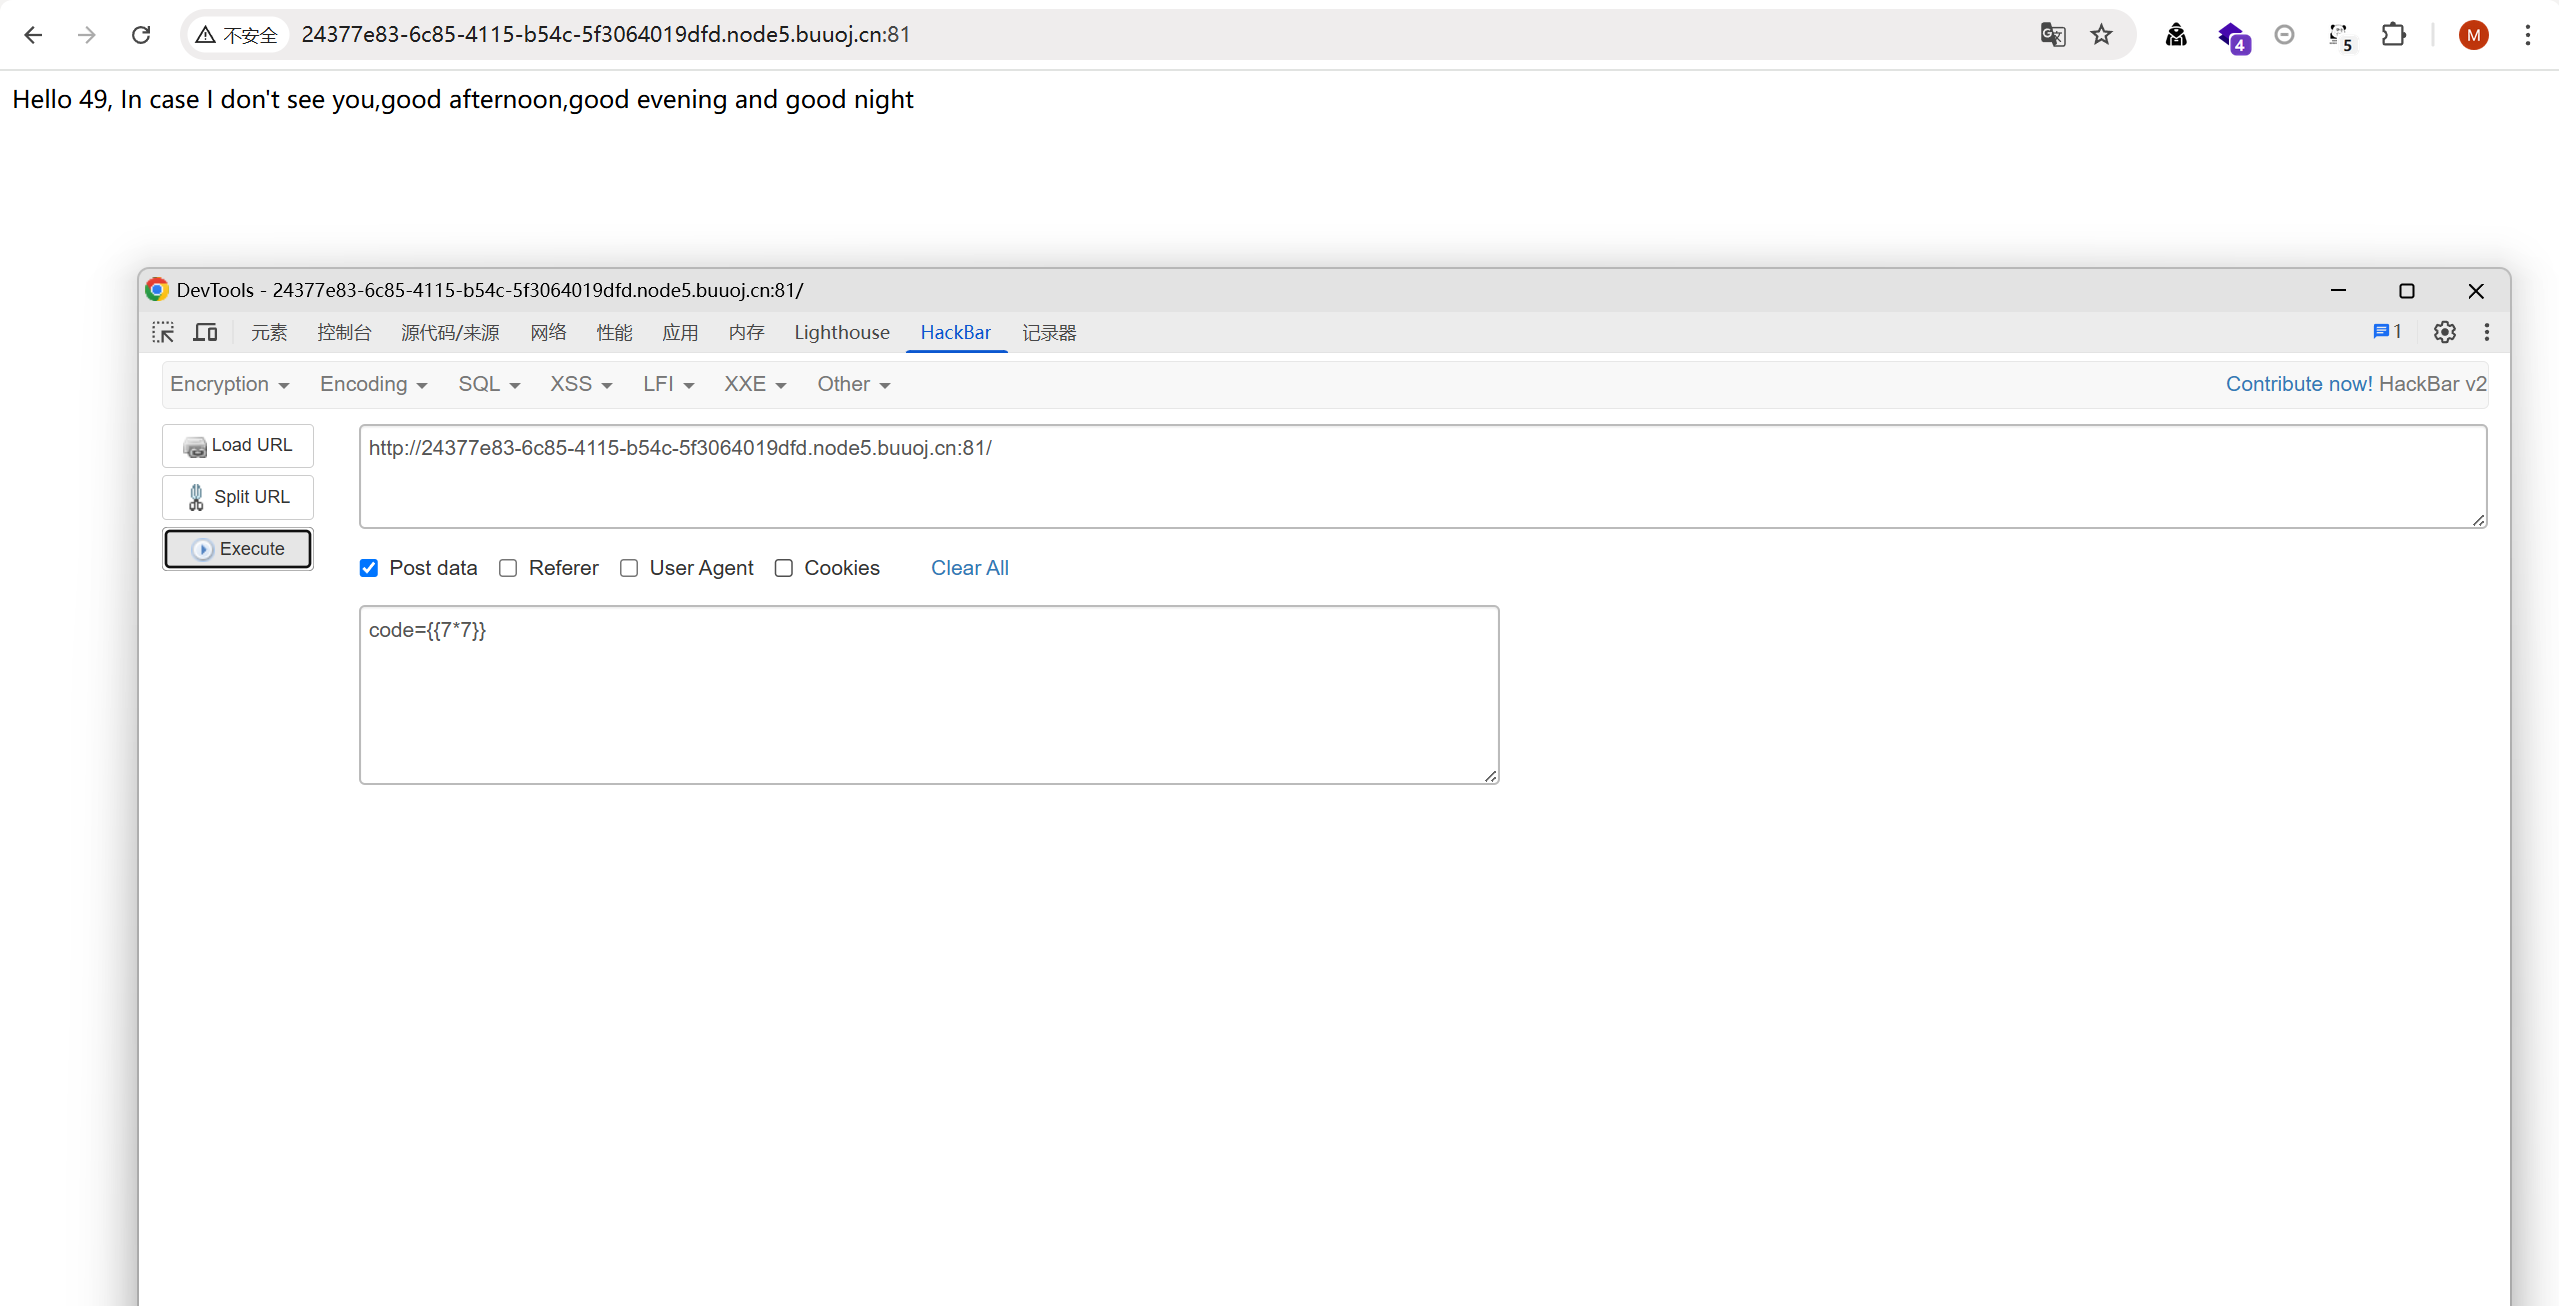Uncheck the Post data checkbox
The image size is (2559, 1306).
(369, 568)
